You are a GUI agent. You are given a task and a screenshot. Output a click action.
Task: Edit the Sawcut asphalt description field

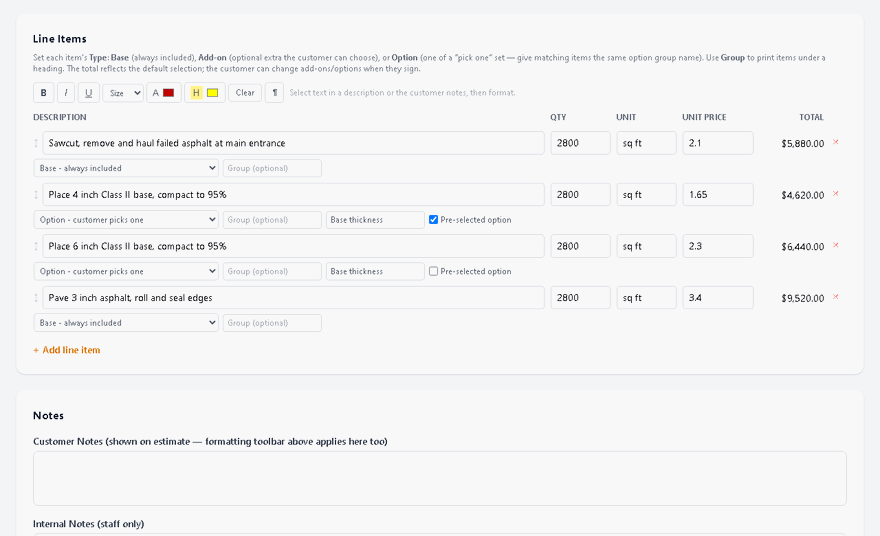294,143
